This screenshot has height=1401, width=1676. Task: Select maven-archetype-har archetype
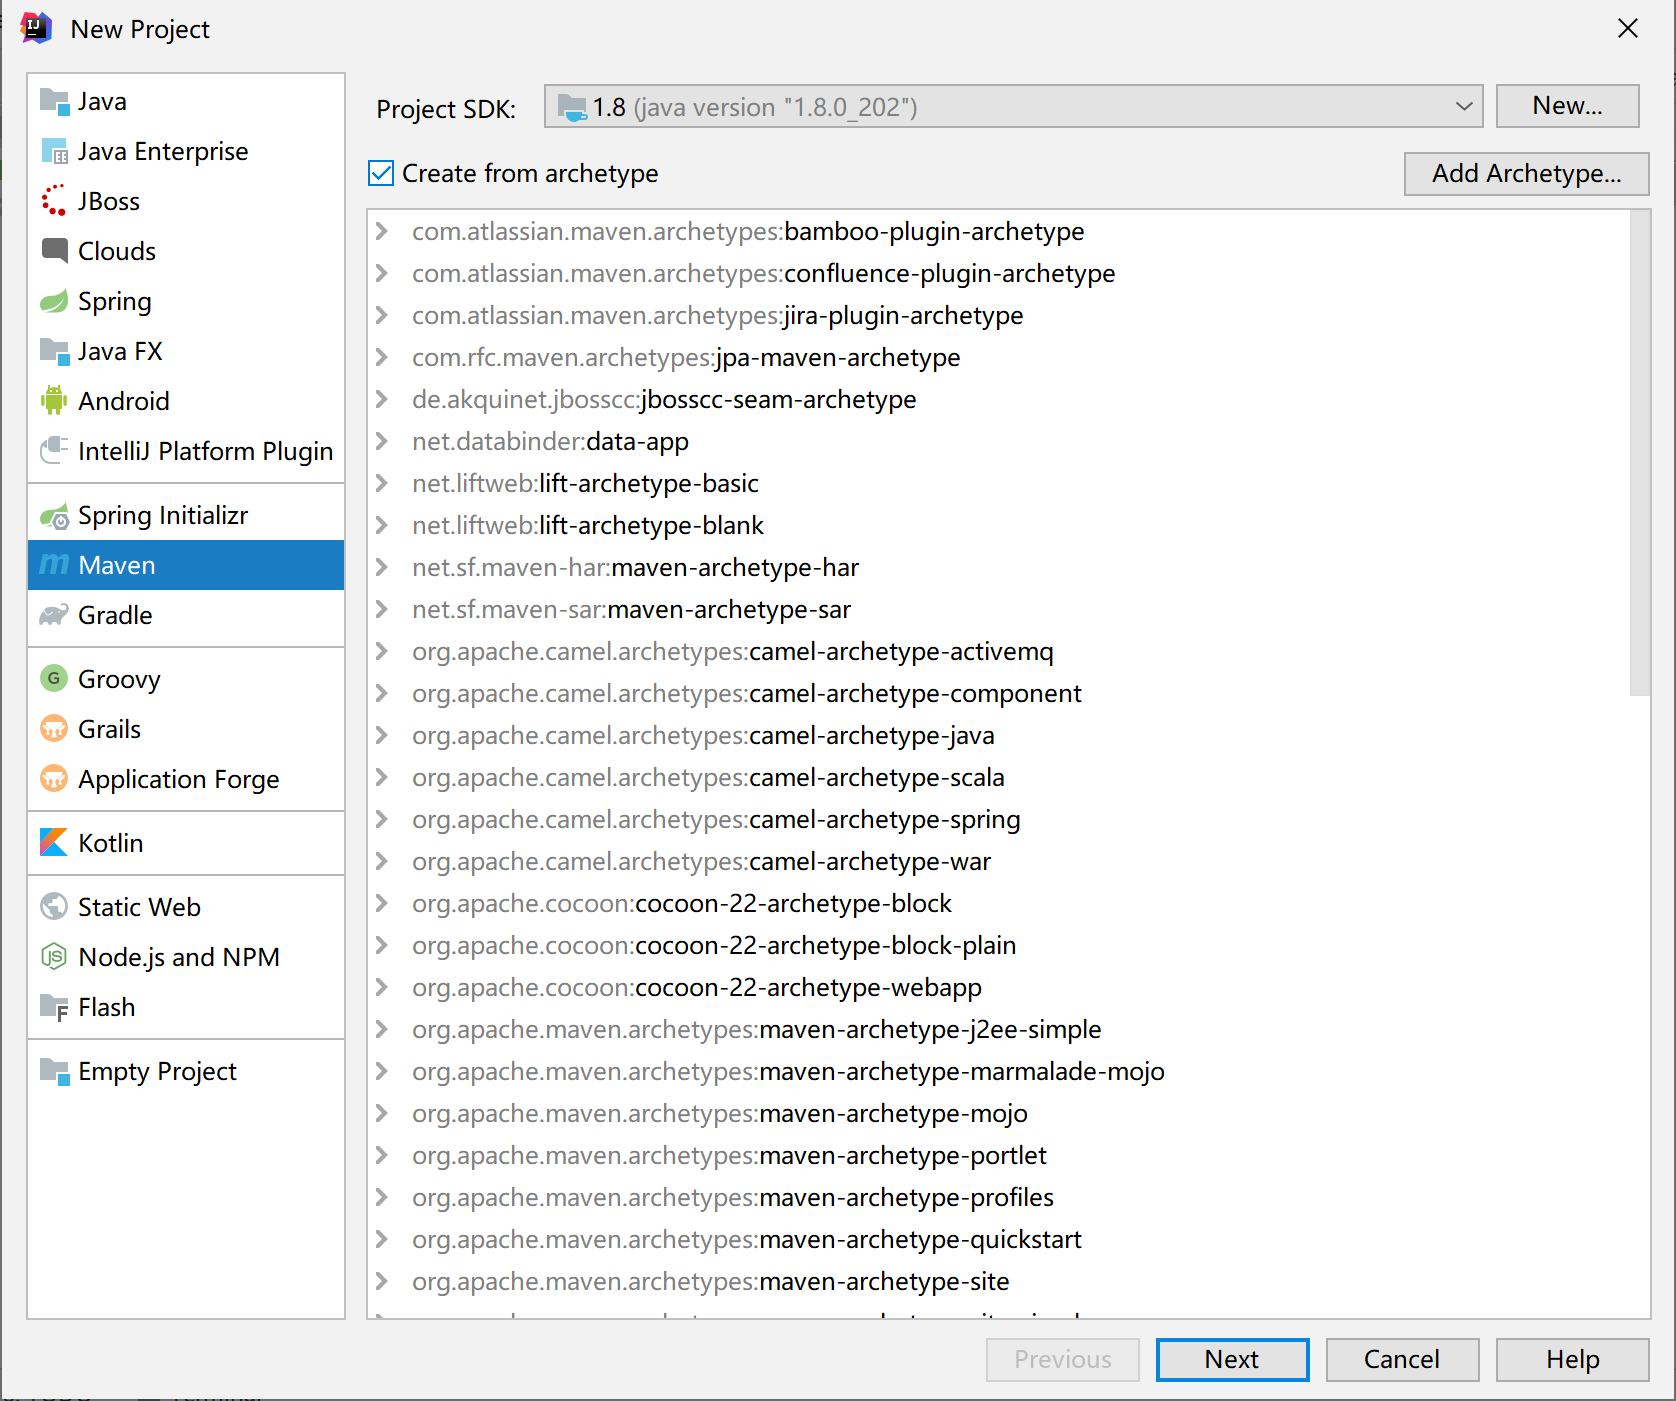636,567
